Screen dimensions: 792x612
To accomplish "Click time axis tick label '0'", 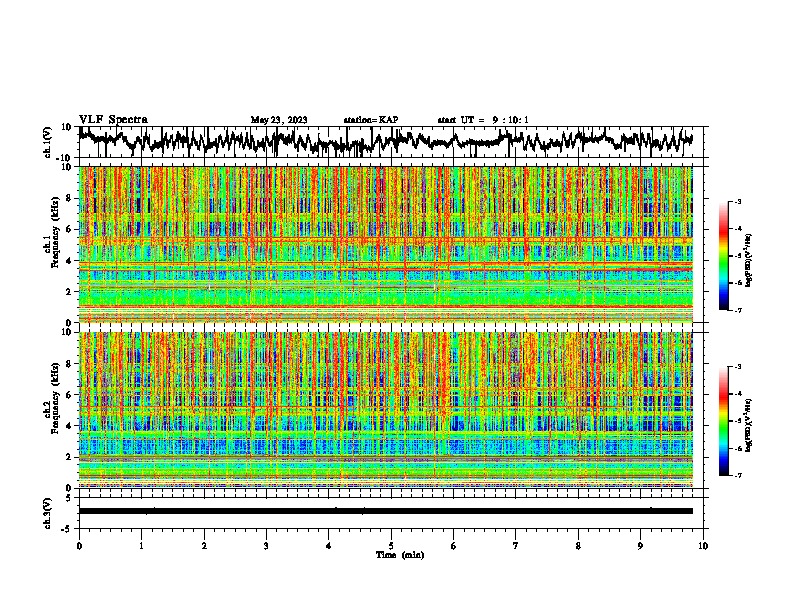I will [x=79, y=546].
